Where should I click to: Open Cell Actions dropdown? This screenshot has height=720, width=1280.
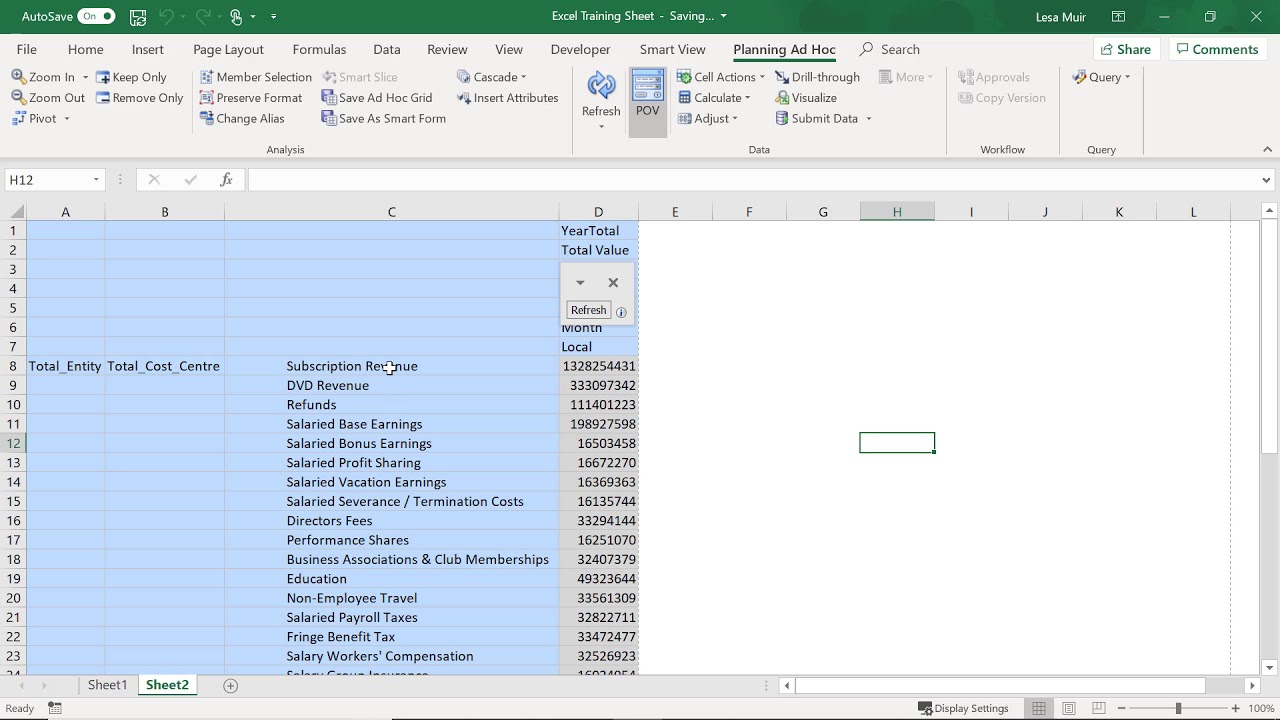(720, 77)
